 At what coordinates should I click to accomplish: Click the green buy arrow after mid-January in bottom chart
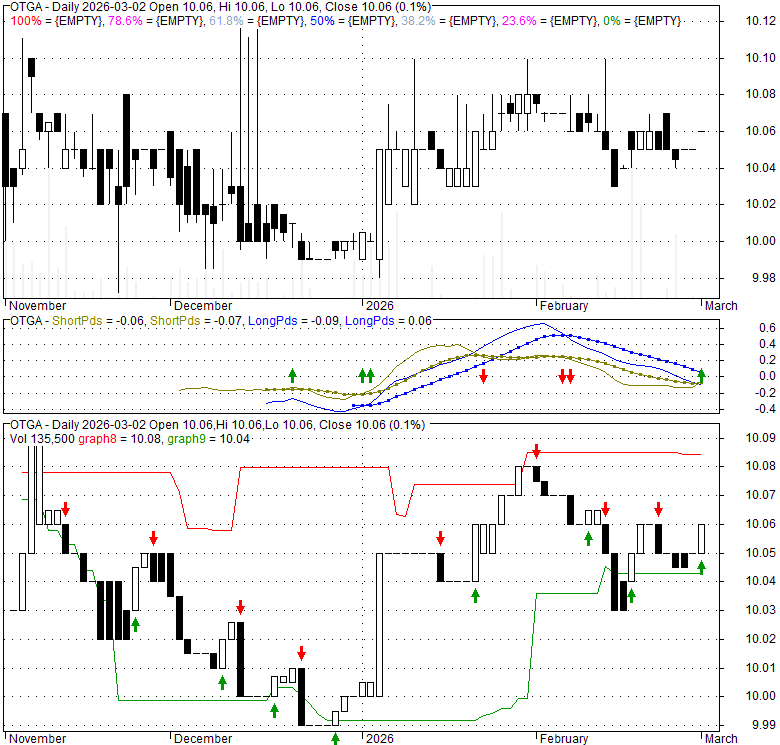tap(475, 596)
